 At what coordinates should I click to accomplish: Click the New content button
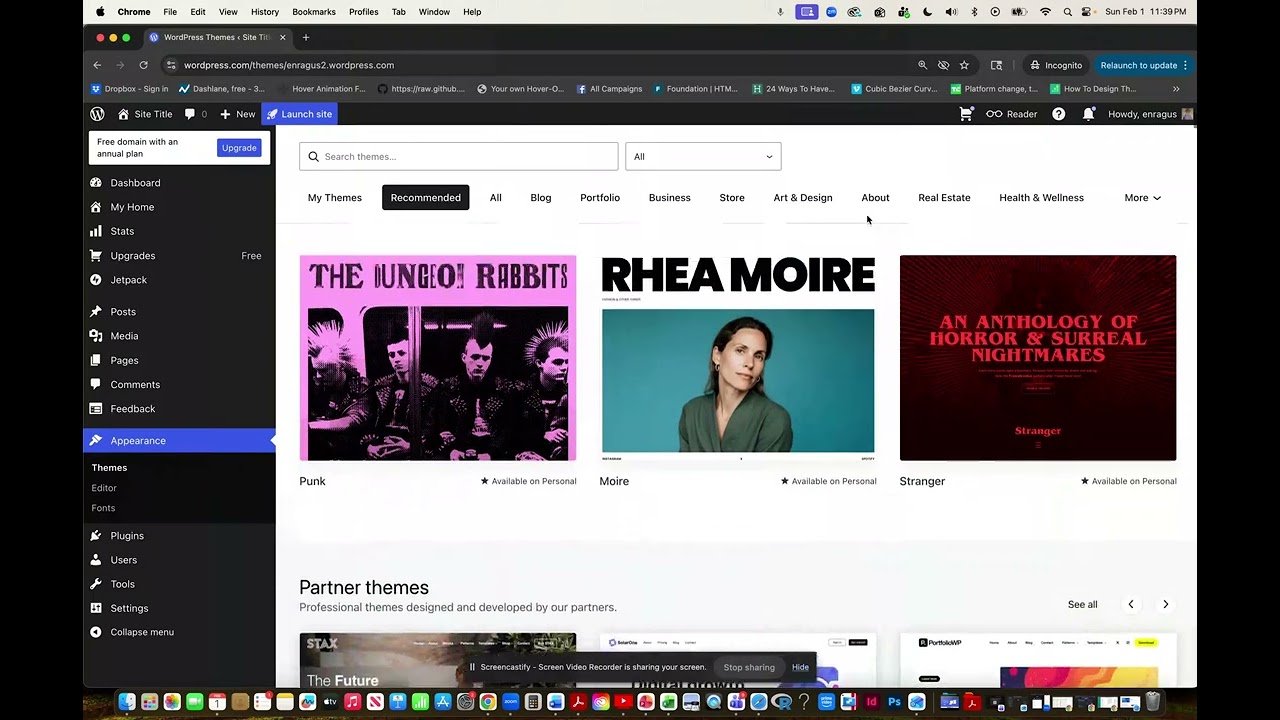[238, 114]
